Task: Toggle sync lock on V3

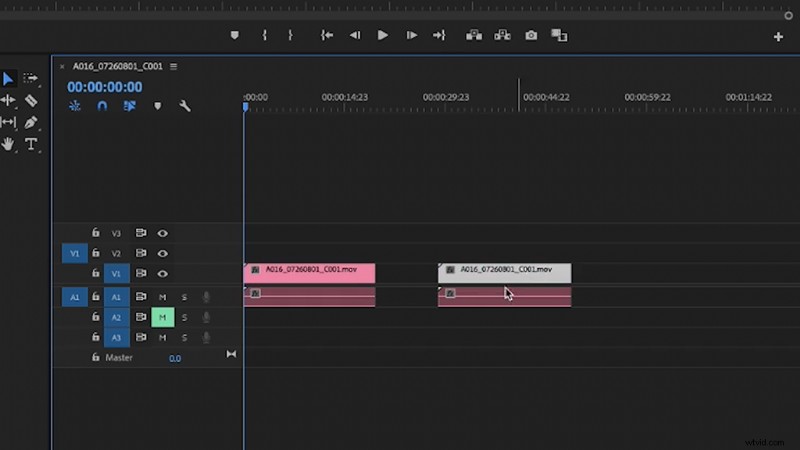Action: click(141, 233)
